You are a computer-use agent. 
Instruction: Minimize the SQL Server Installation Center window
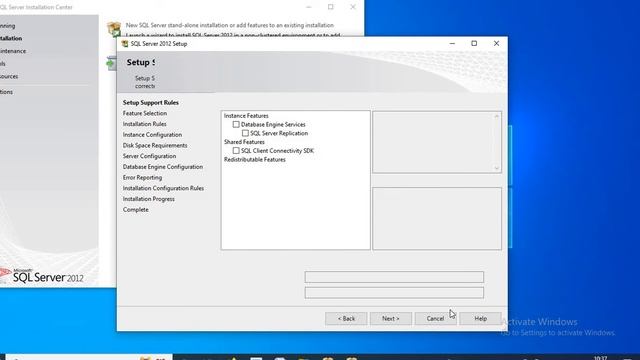(x=309, y=7)
